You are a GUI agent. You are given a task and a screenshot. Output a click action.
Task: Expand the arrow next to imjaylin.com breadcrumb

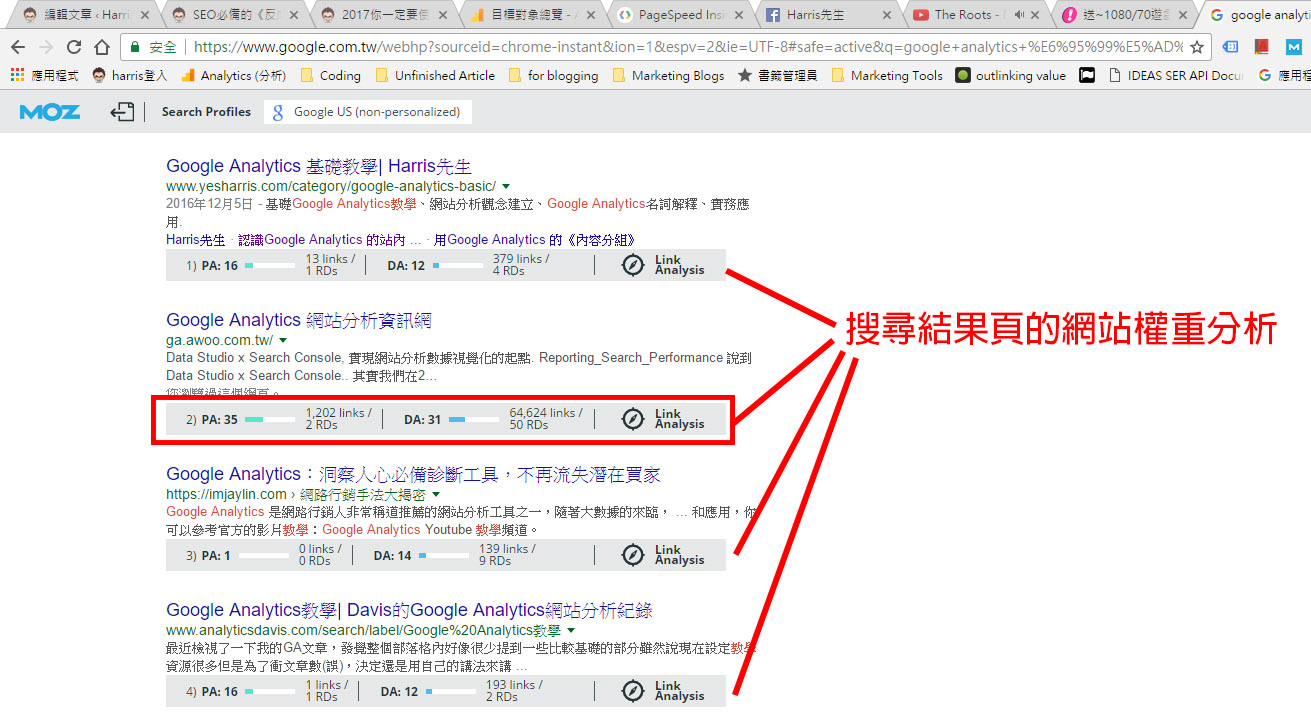click(436, 495)
